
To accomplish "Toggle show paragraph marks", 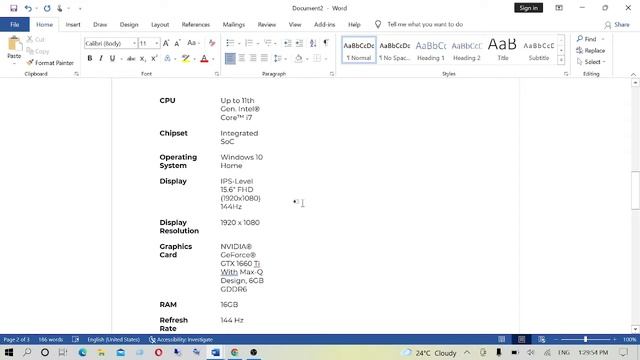I will point(326,43).
